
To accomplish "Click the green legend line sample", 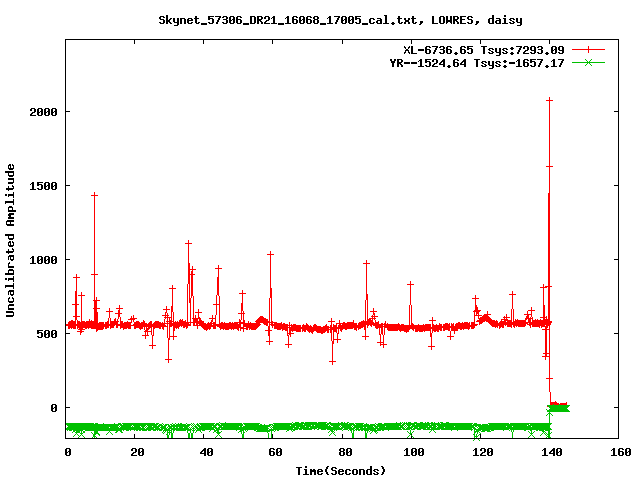I will tap(588, 63).
